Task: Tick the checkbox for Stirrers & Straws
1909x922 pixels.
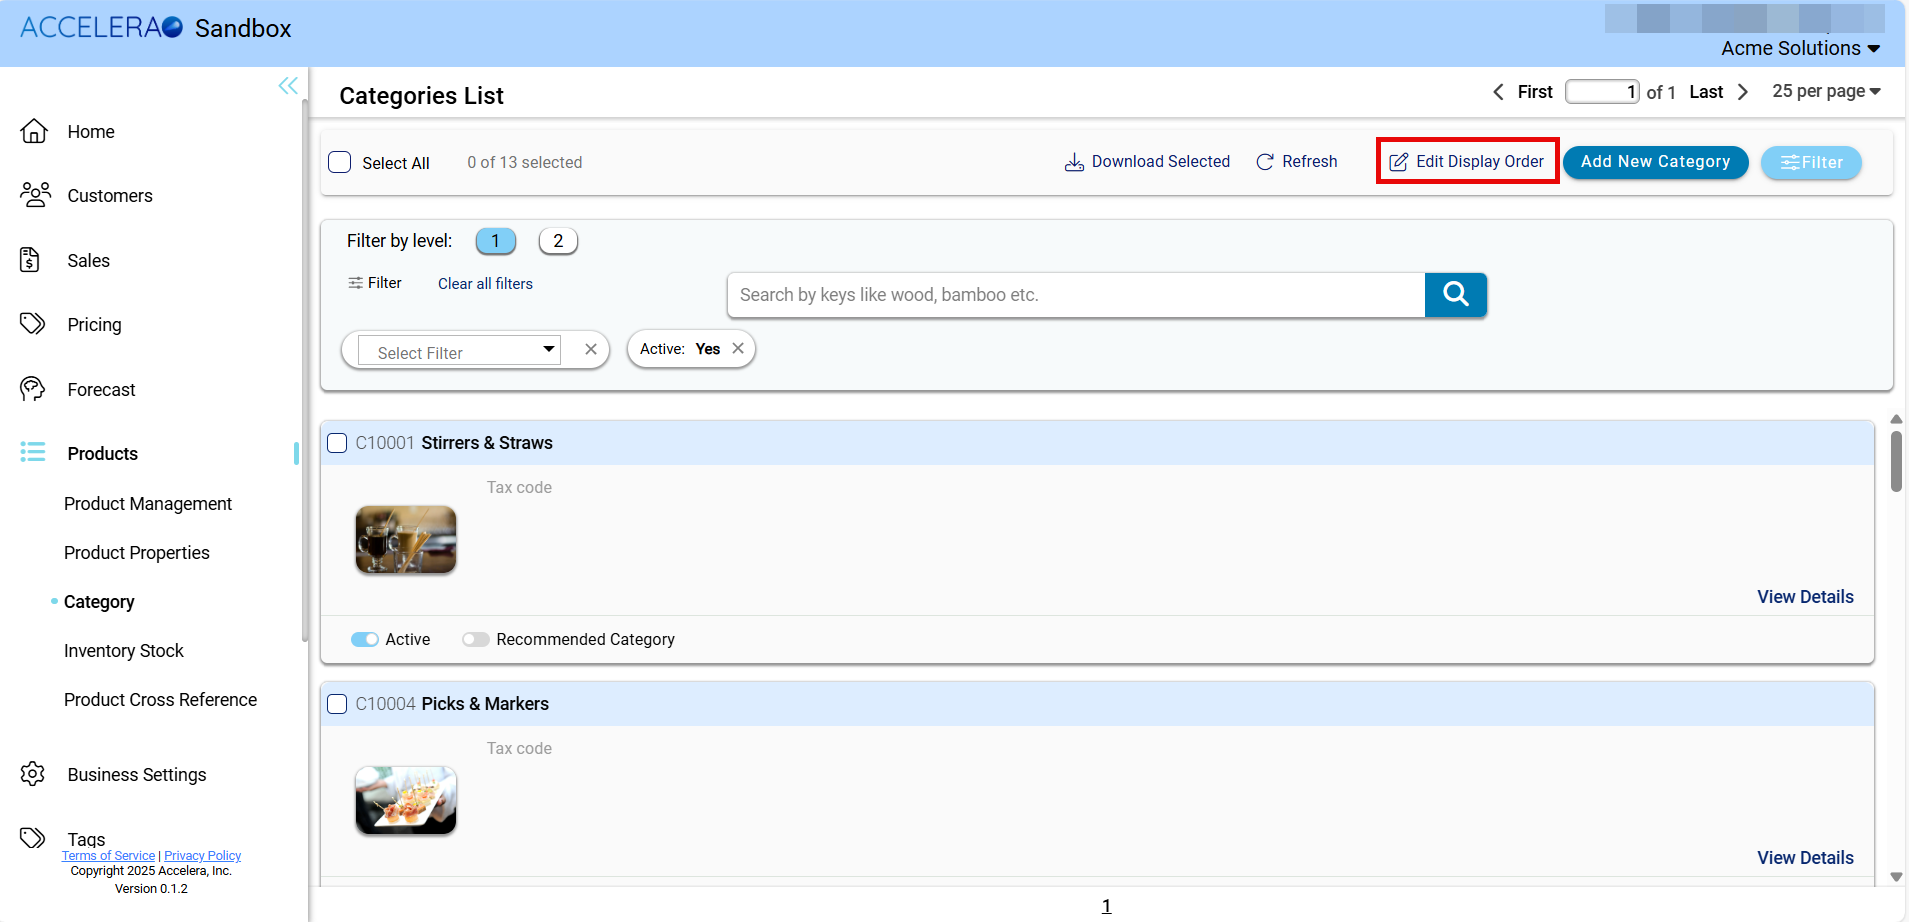Action: point(338,443)
